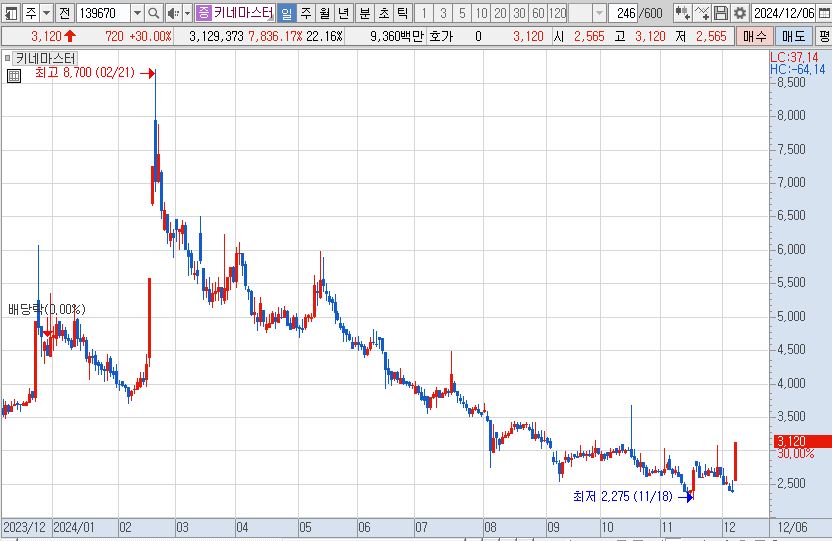The height and width of the screenshot is (541, 832).
Task: Click the HC:-64.14 indicator text
Action: tap(798, 69)
